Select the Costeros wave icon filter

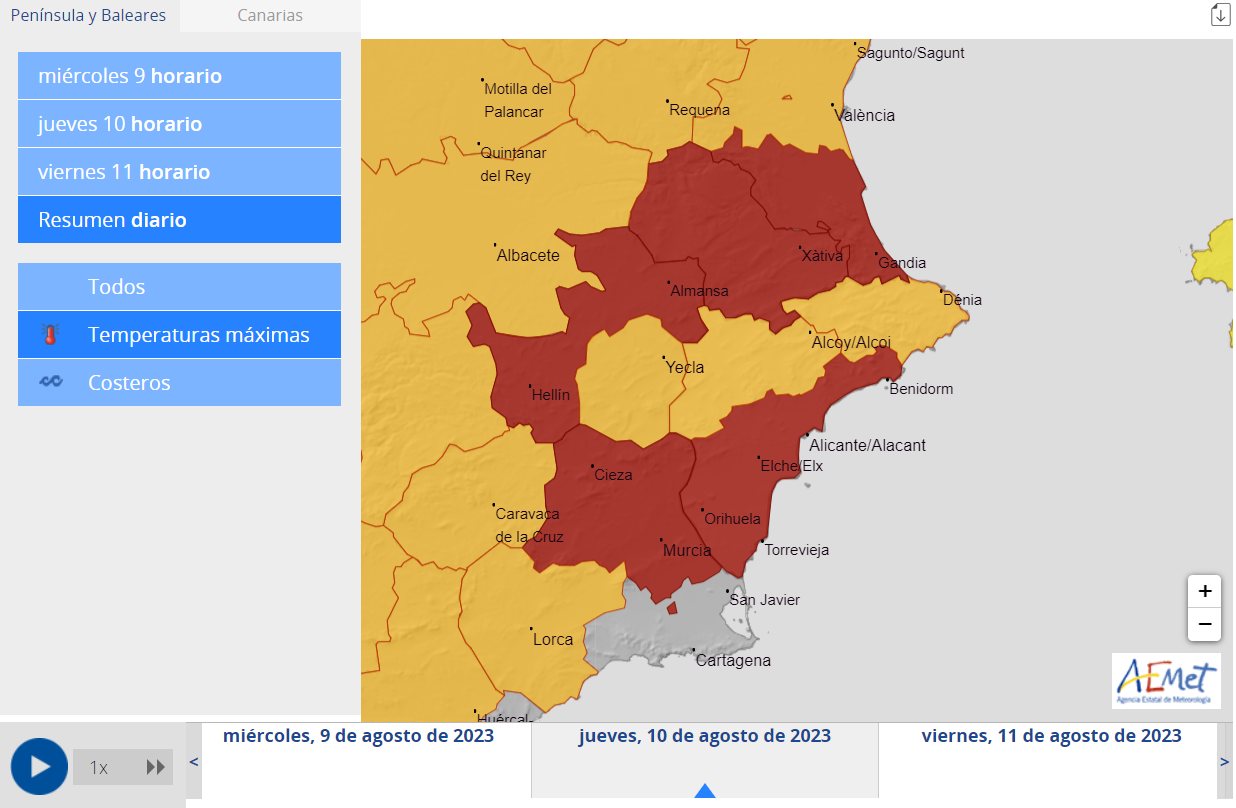coord(179,383)
